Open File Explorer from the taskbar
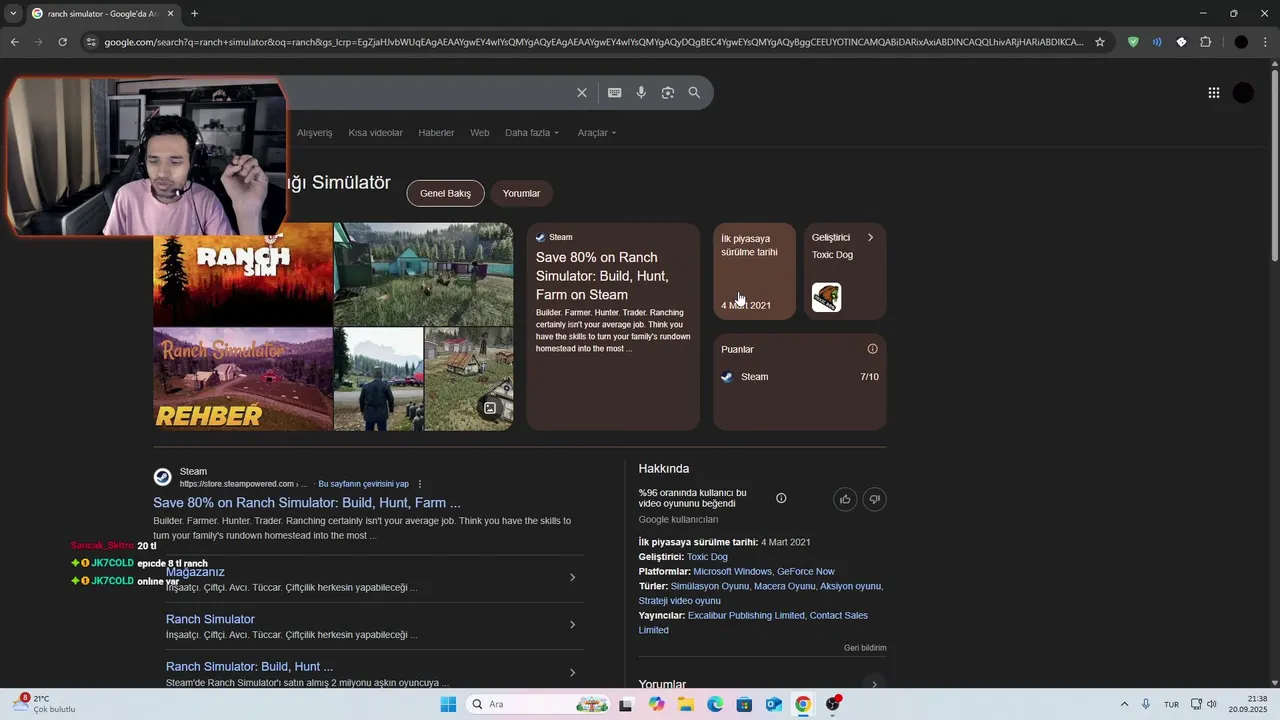The height and width of the screenshot is (720, 1280). [x=685, y=704]
